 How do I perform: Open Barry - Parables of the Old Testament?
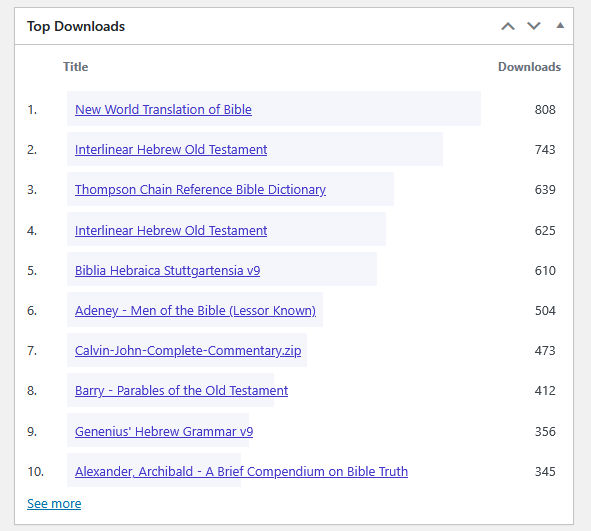tap(181, 390)
